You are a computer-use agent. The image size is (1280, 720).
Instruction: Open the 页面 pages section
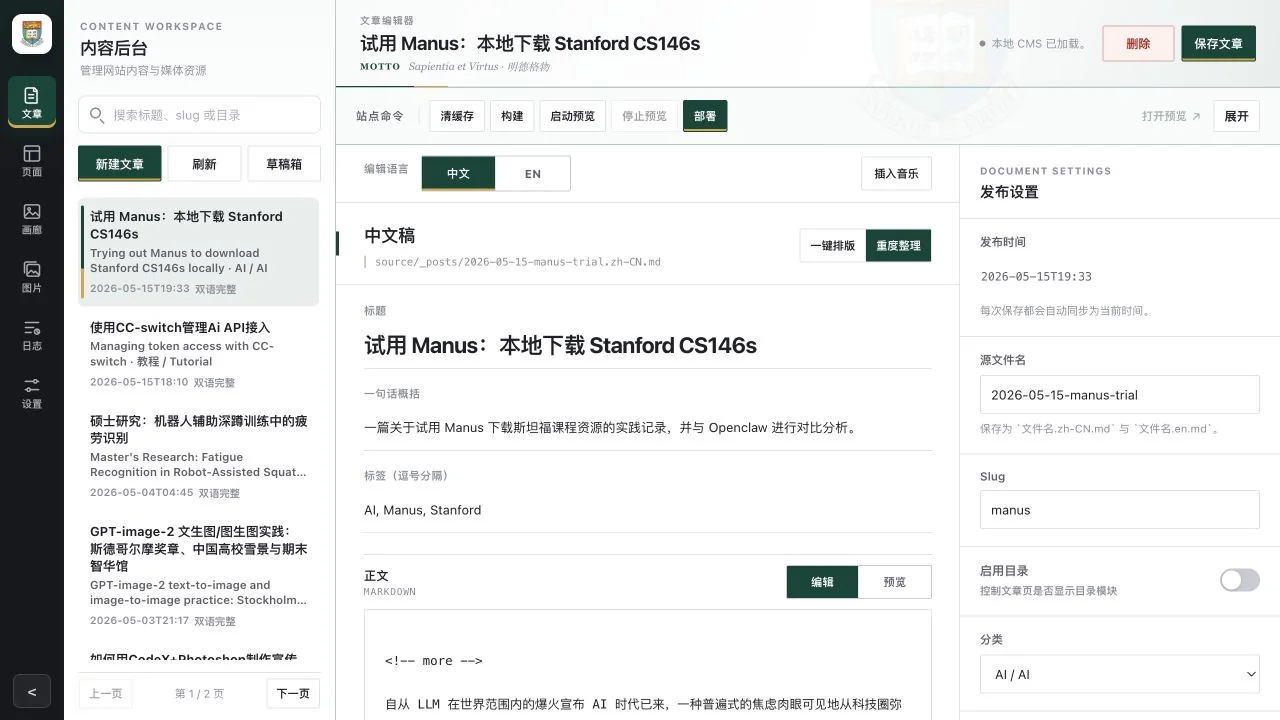click(32, 160)
